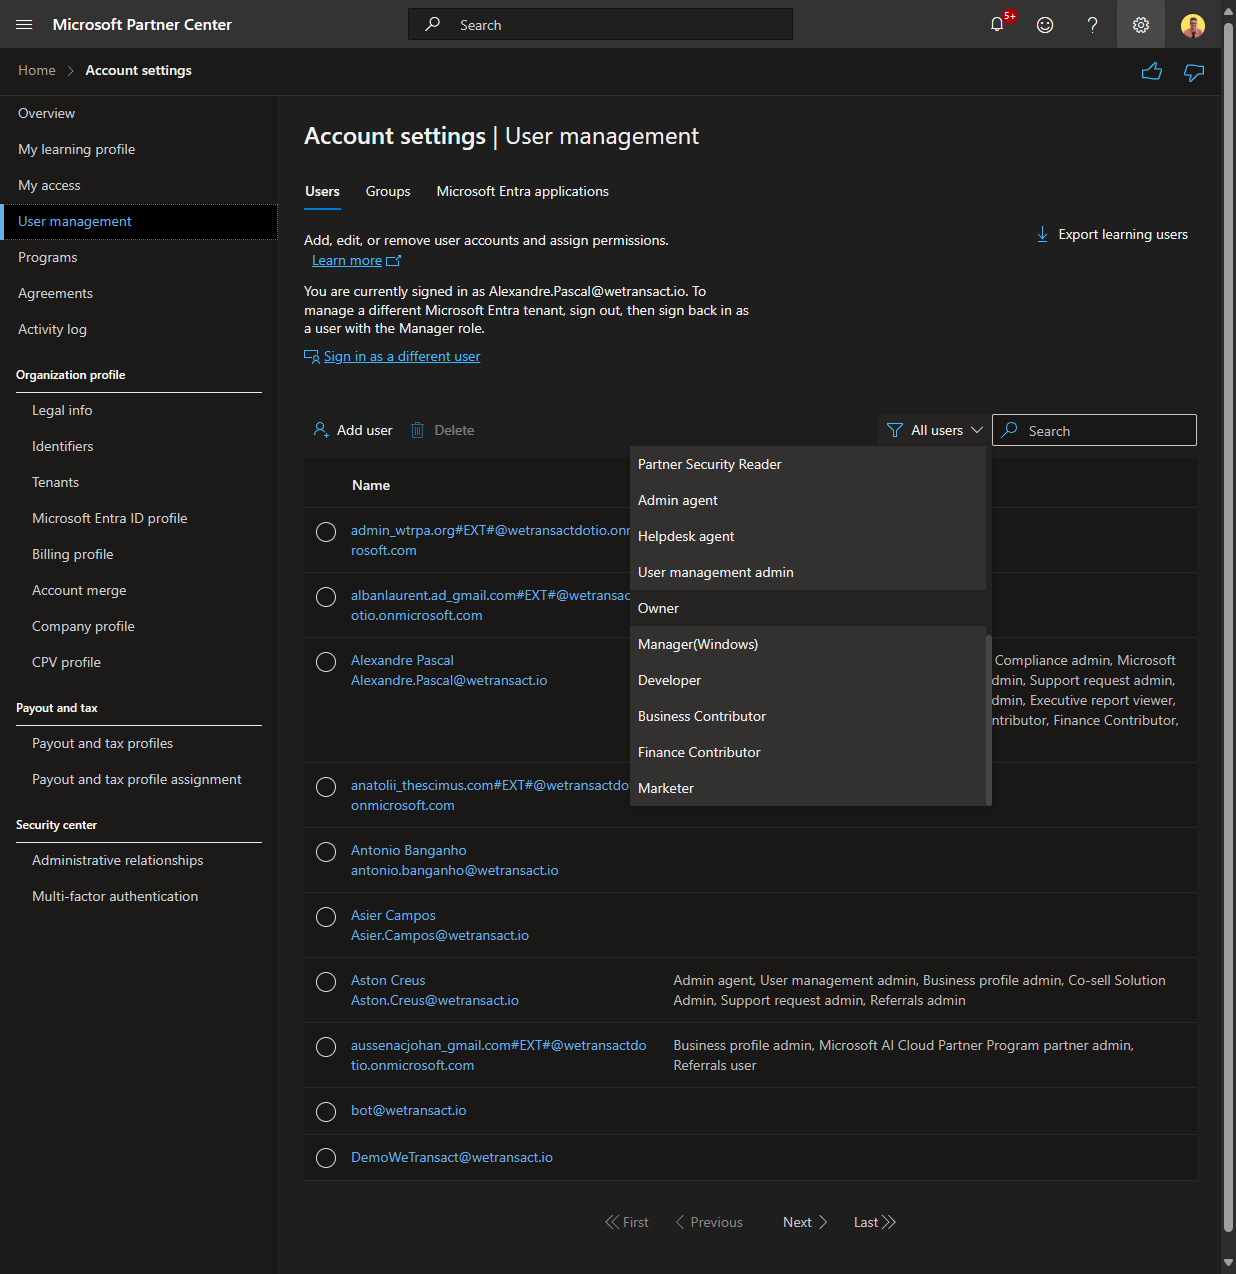
Task: Choose Partner Security Reader filter option
Action: click(x=808, y=464)
